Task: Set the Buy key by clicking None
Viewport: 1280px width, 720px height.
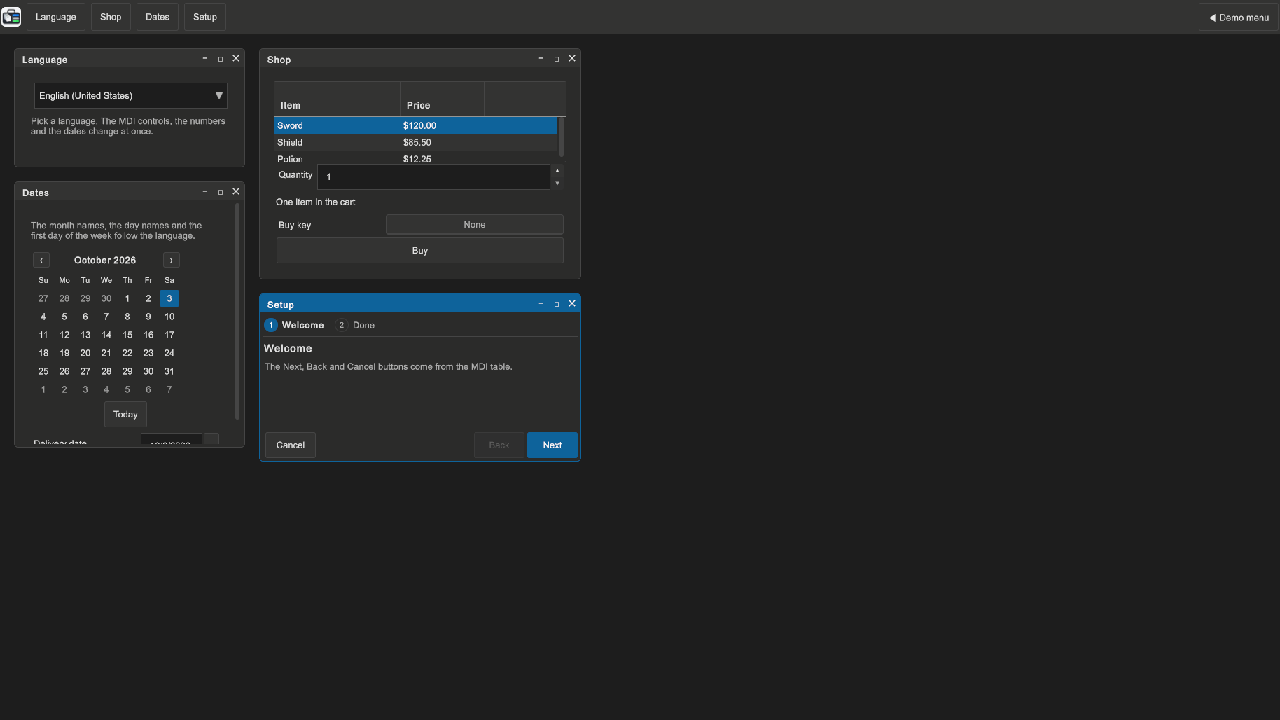Action: pos(475,225)
